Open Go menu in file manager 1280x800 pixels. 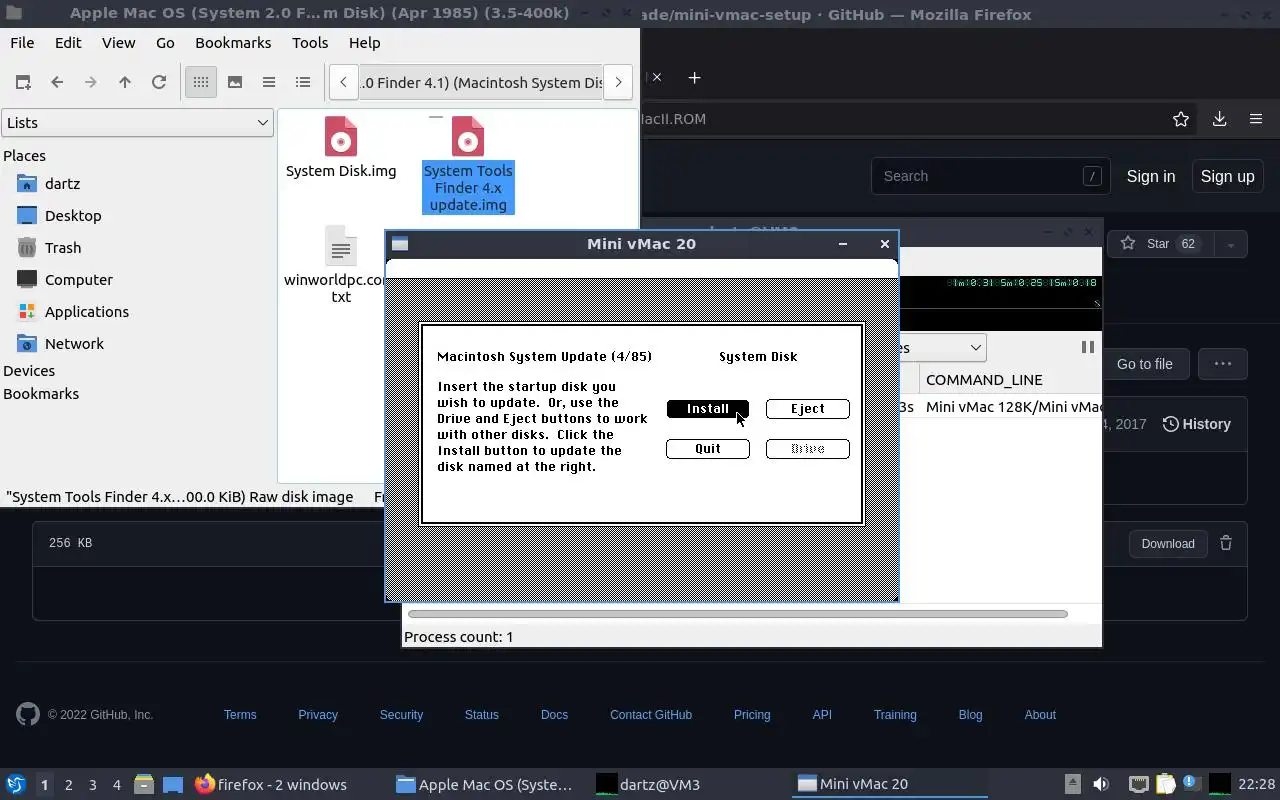click(x=165, y=43)
